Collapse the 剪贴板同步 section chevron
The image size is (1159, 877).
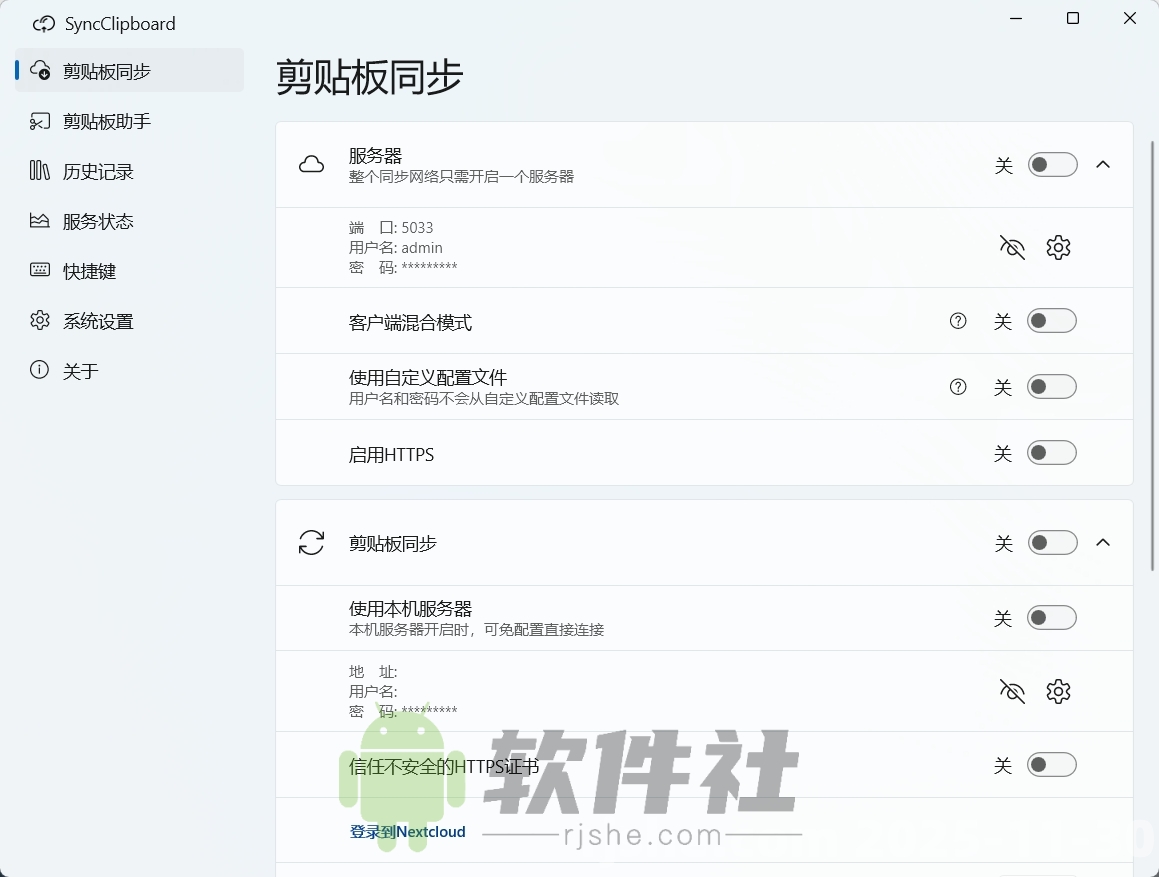1103,543
